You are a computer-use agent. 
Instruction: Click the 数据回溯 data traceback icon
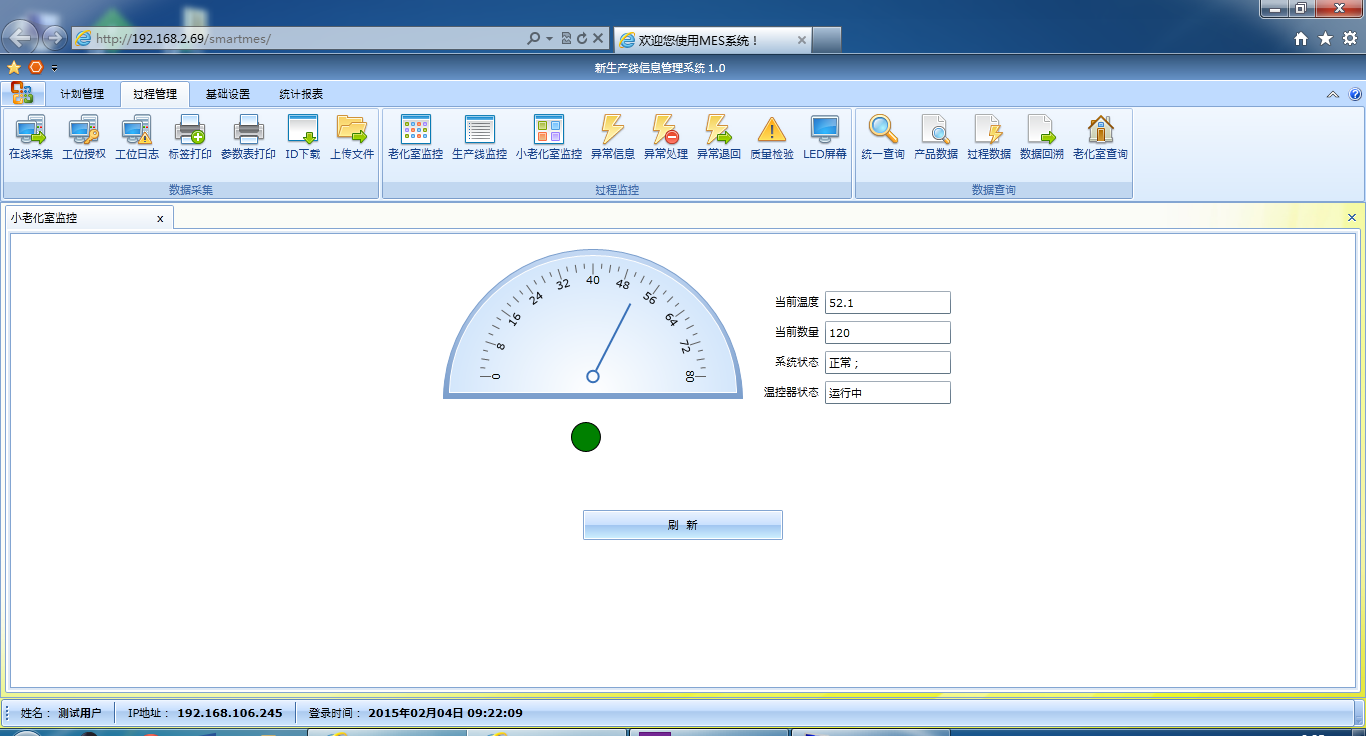pos(1041,138)
